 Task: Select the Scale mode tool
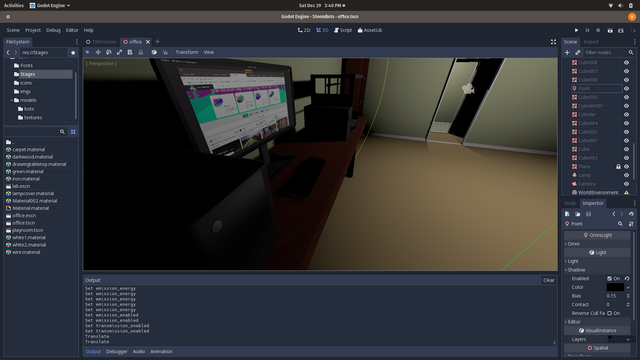[x=119, y=52]
